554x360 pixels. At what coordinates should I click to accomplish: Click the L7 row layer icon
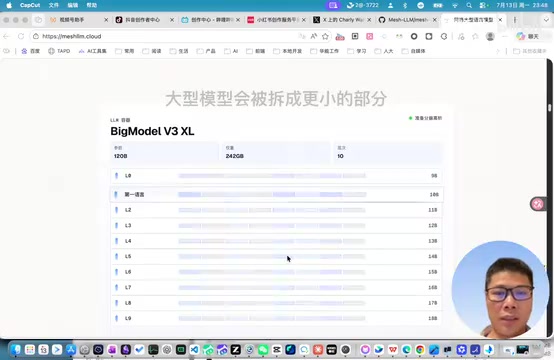pyautogui.click(x=117, y=287)
